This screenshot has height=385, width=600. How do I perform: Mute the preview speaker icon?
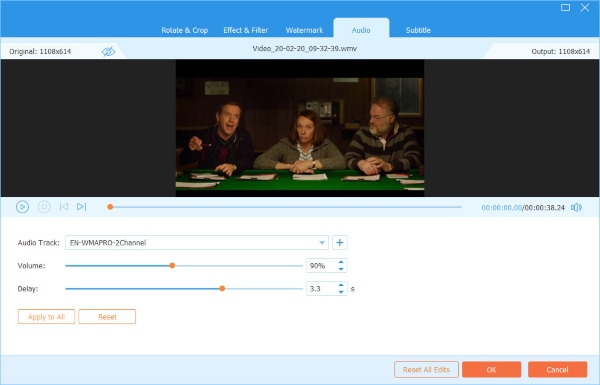[x=576, y=207]
